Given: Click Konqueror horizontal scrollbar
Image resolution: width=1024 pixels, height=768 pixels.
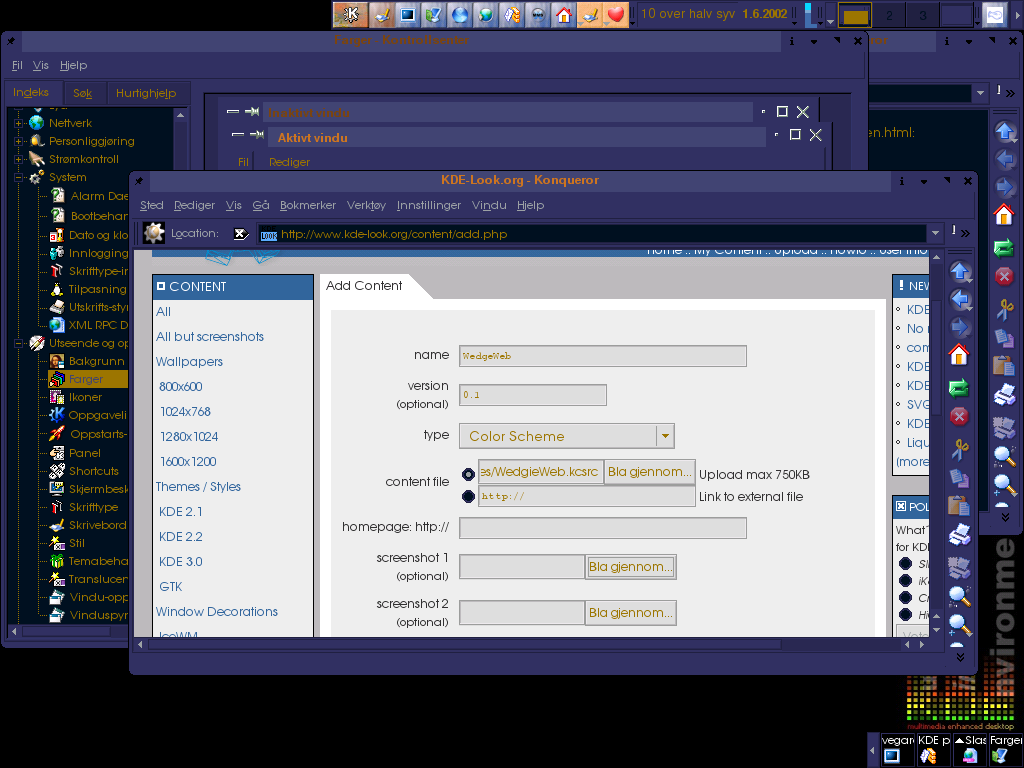Looking at the screenshot, I should pyautogui.click(x=465, y=645).
